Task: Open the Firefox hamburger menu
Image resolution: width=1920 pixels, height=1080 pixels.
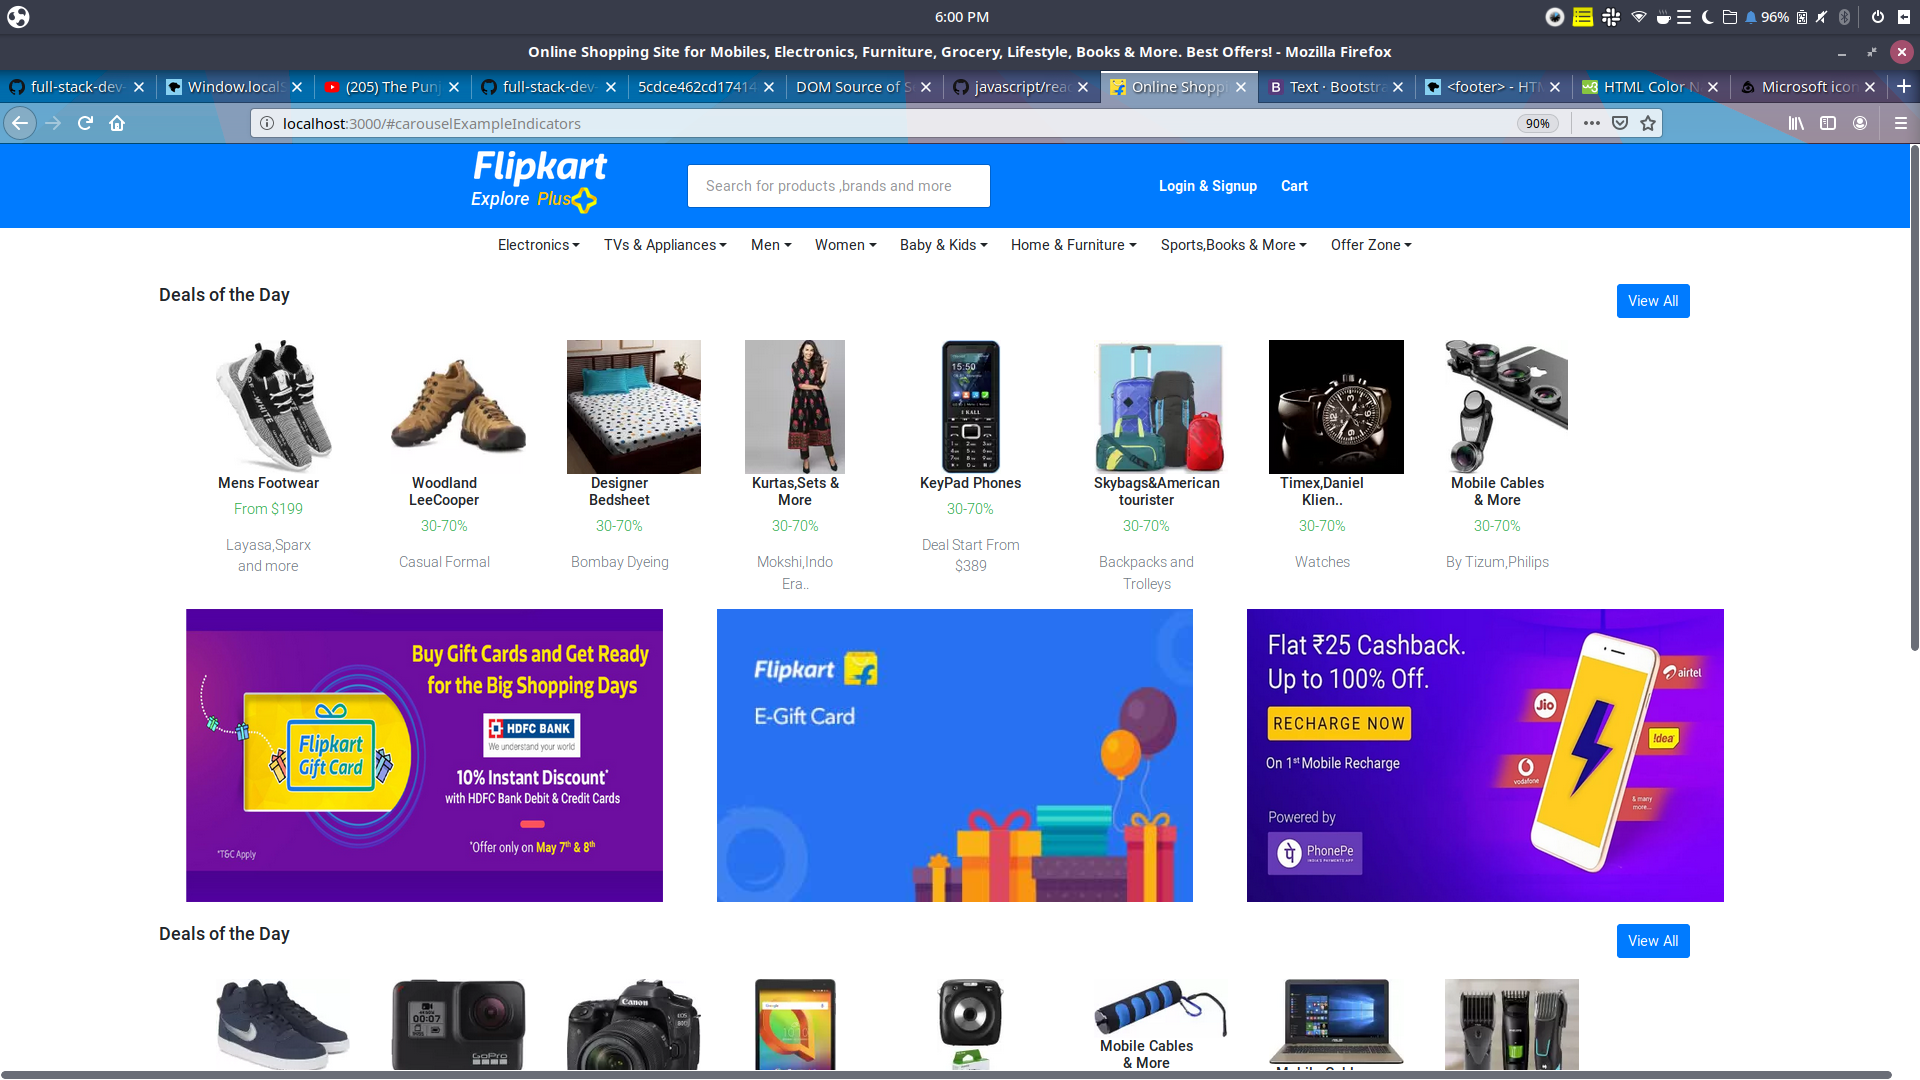Action: click(x=1901, y=123)
